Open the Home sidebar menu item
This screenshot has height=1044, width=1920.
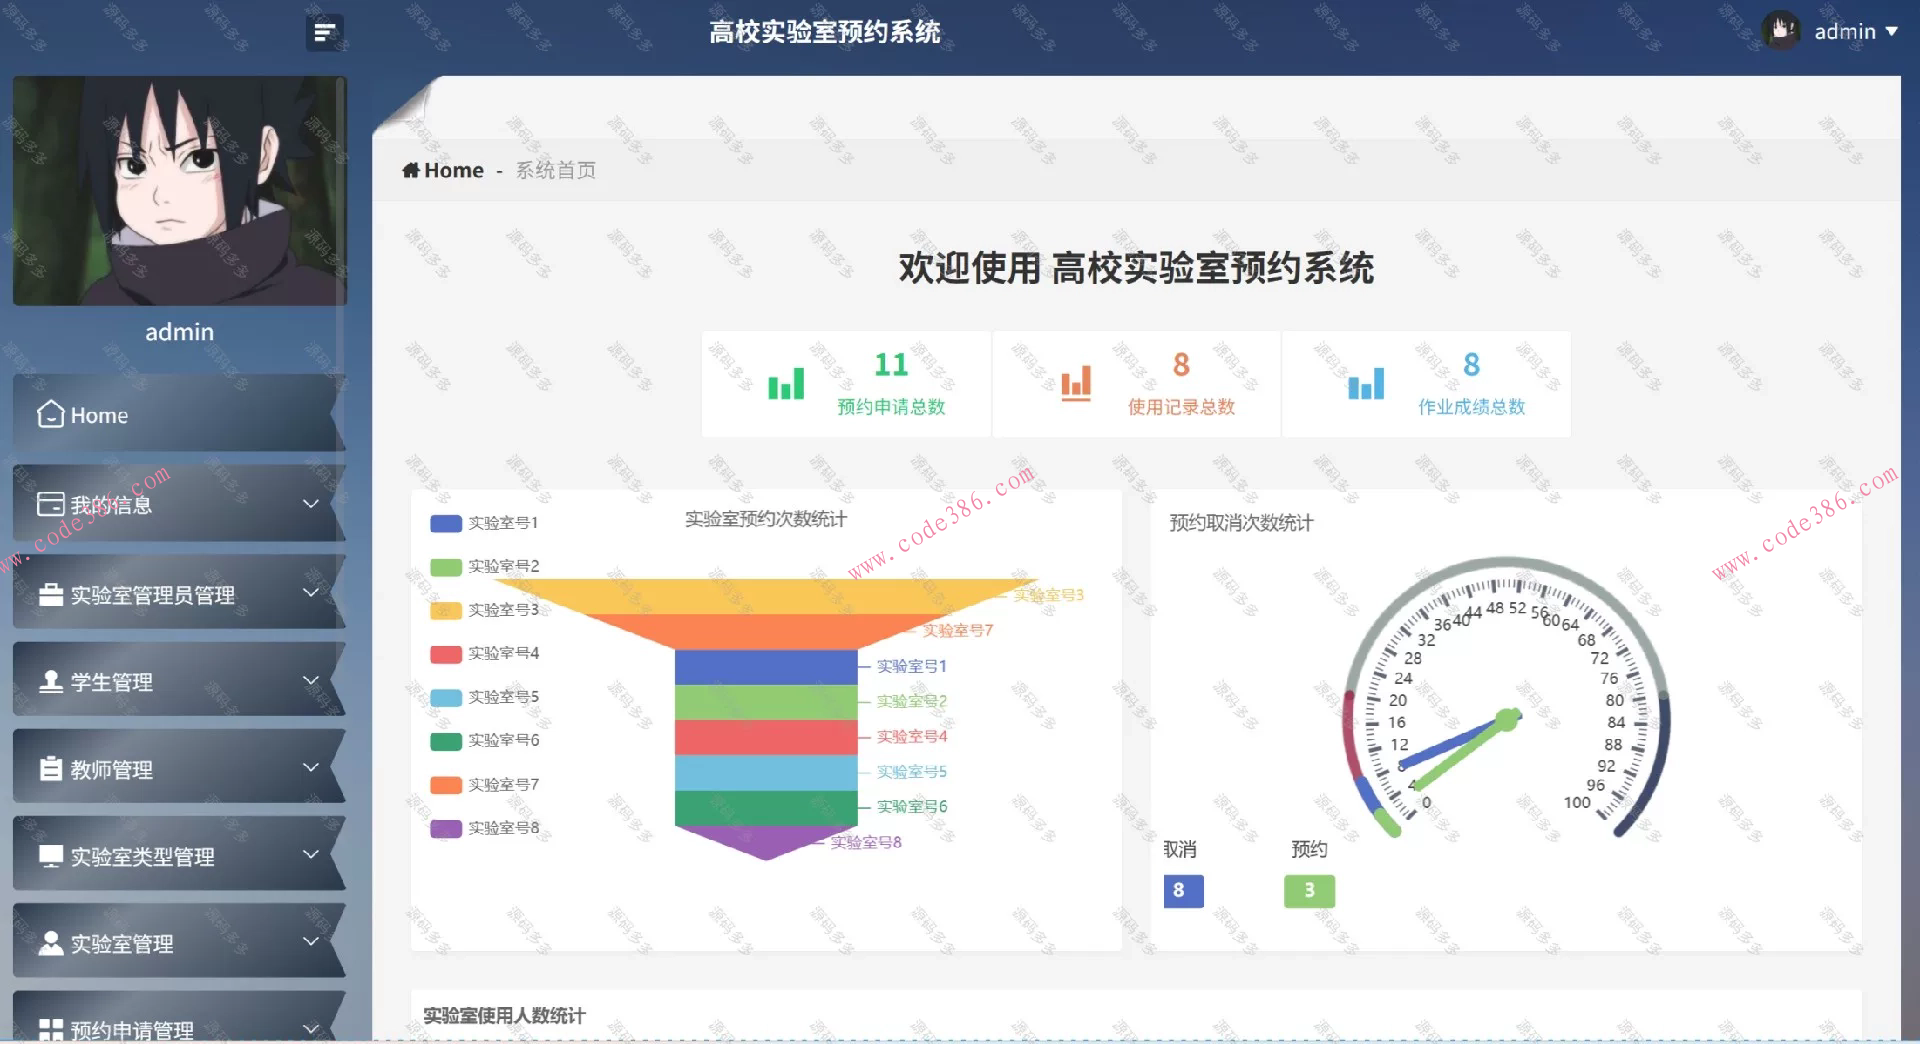click(x=179, y=414)
